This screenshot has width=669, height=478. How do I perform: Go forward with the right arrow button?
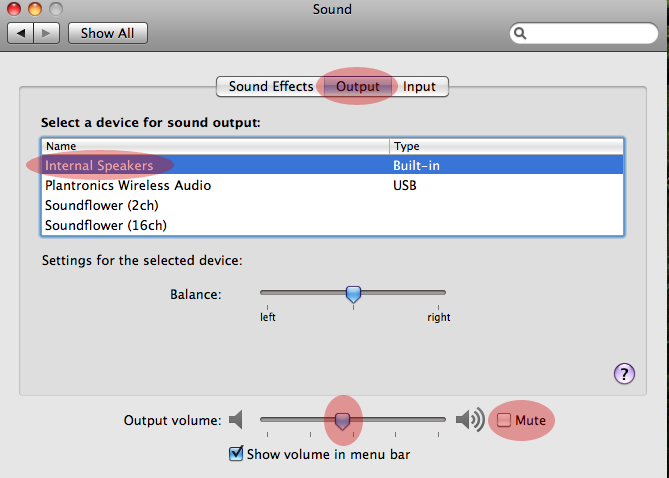point(46,33)
